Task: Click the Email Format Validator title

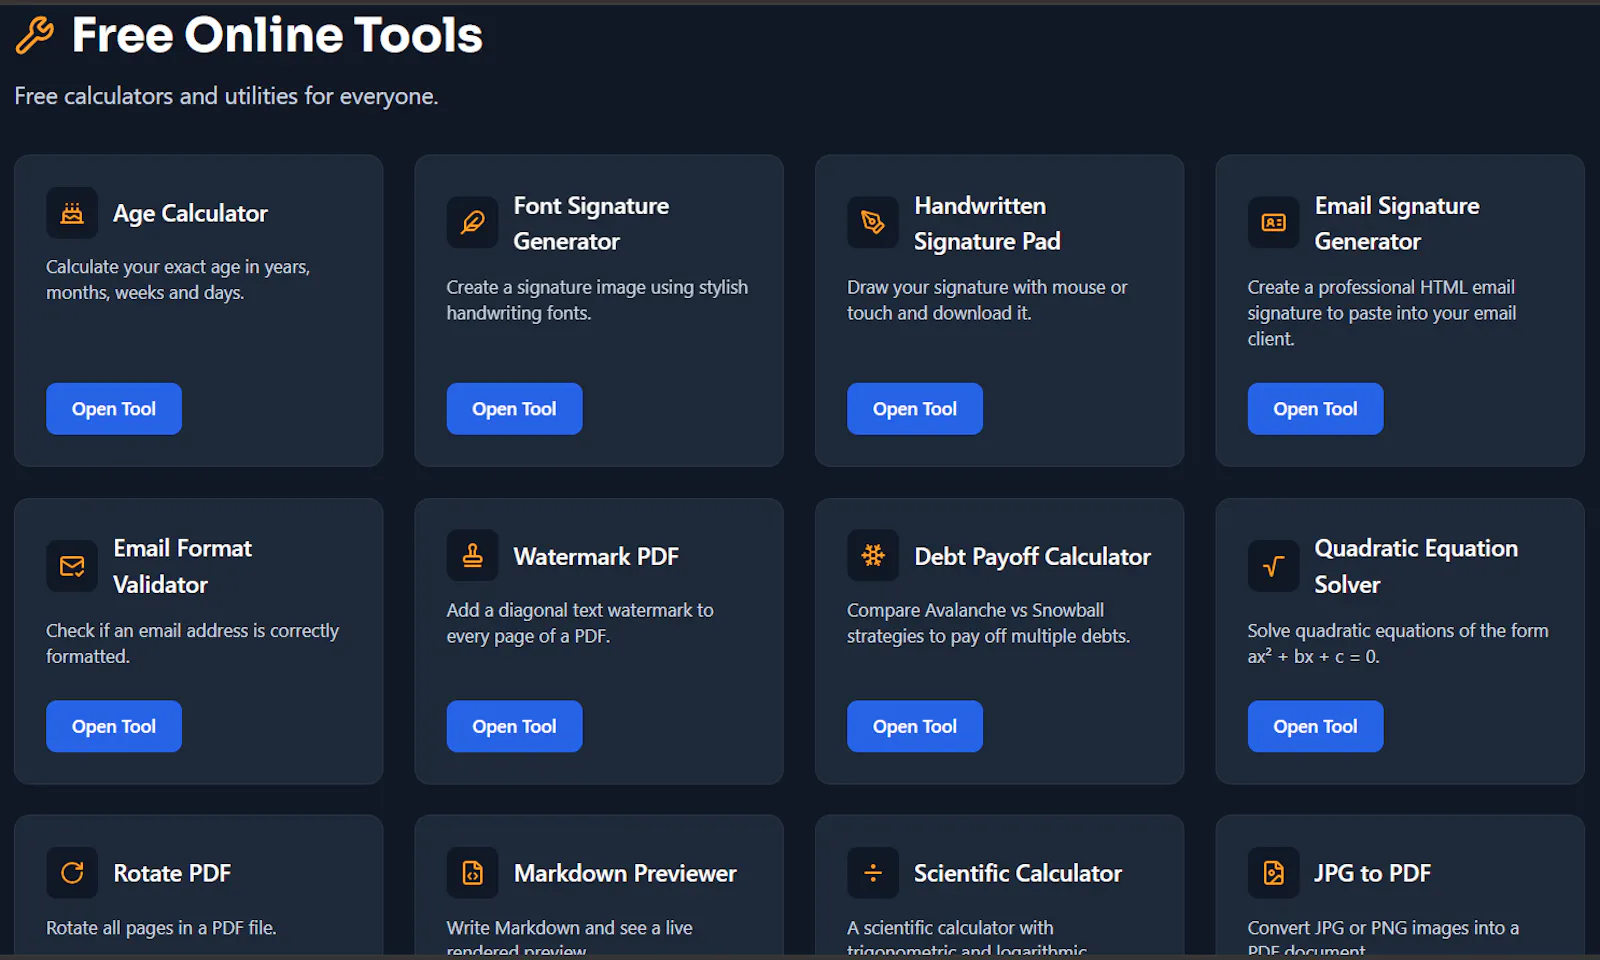Action: [x=182, y=566]
